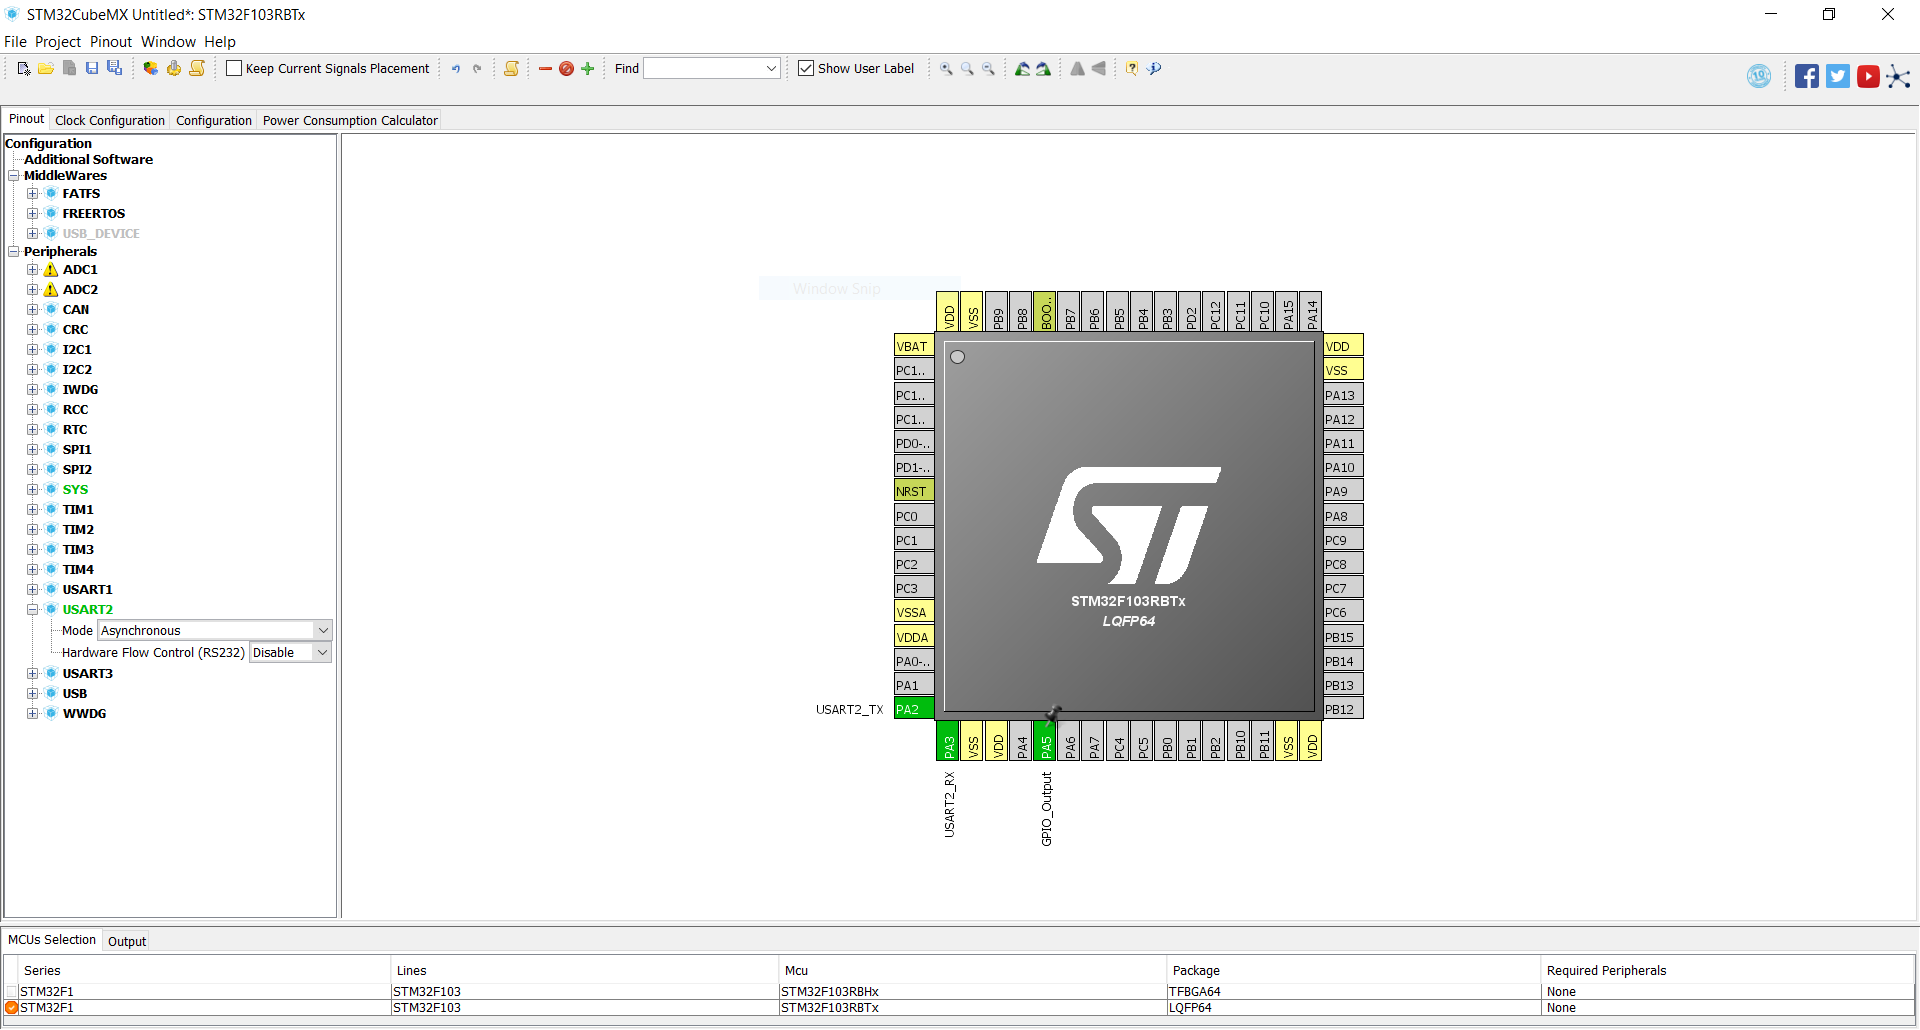The height and width of the screenshot is (1030, 1920).
Task: Switch to the Clock Configuration tab
Action: (110, 120)
